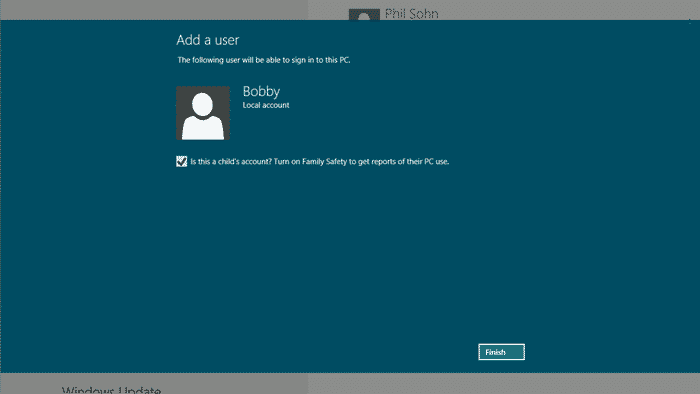This screenshot has height=394, width=700.
Task: Click the silhouette head in Bobby's avatar
Action: [202, 104]
